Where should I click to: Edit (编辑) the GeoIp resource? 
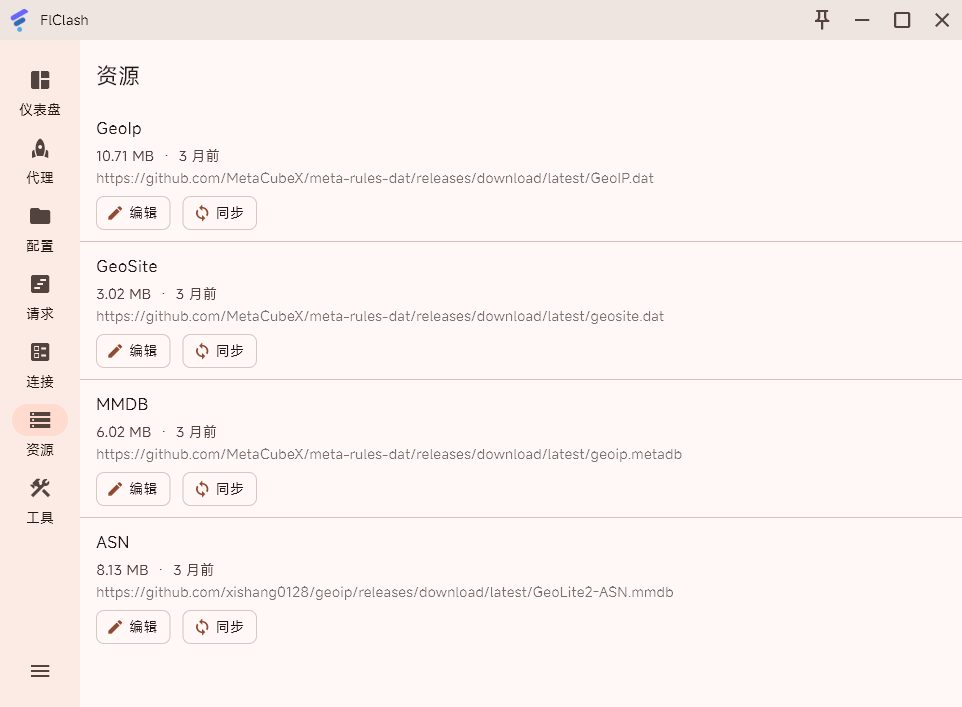(133, 213)
